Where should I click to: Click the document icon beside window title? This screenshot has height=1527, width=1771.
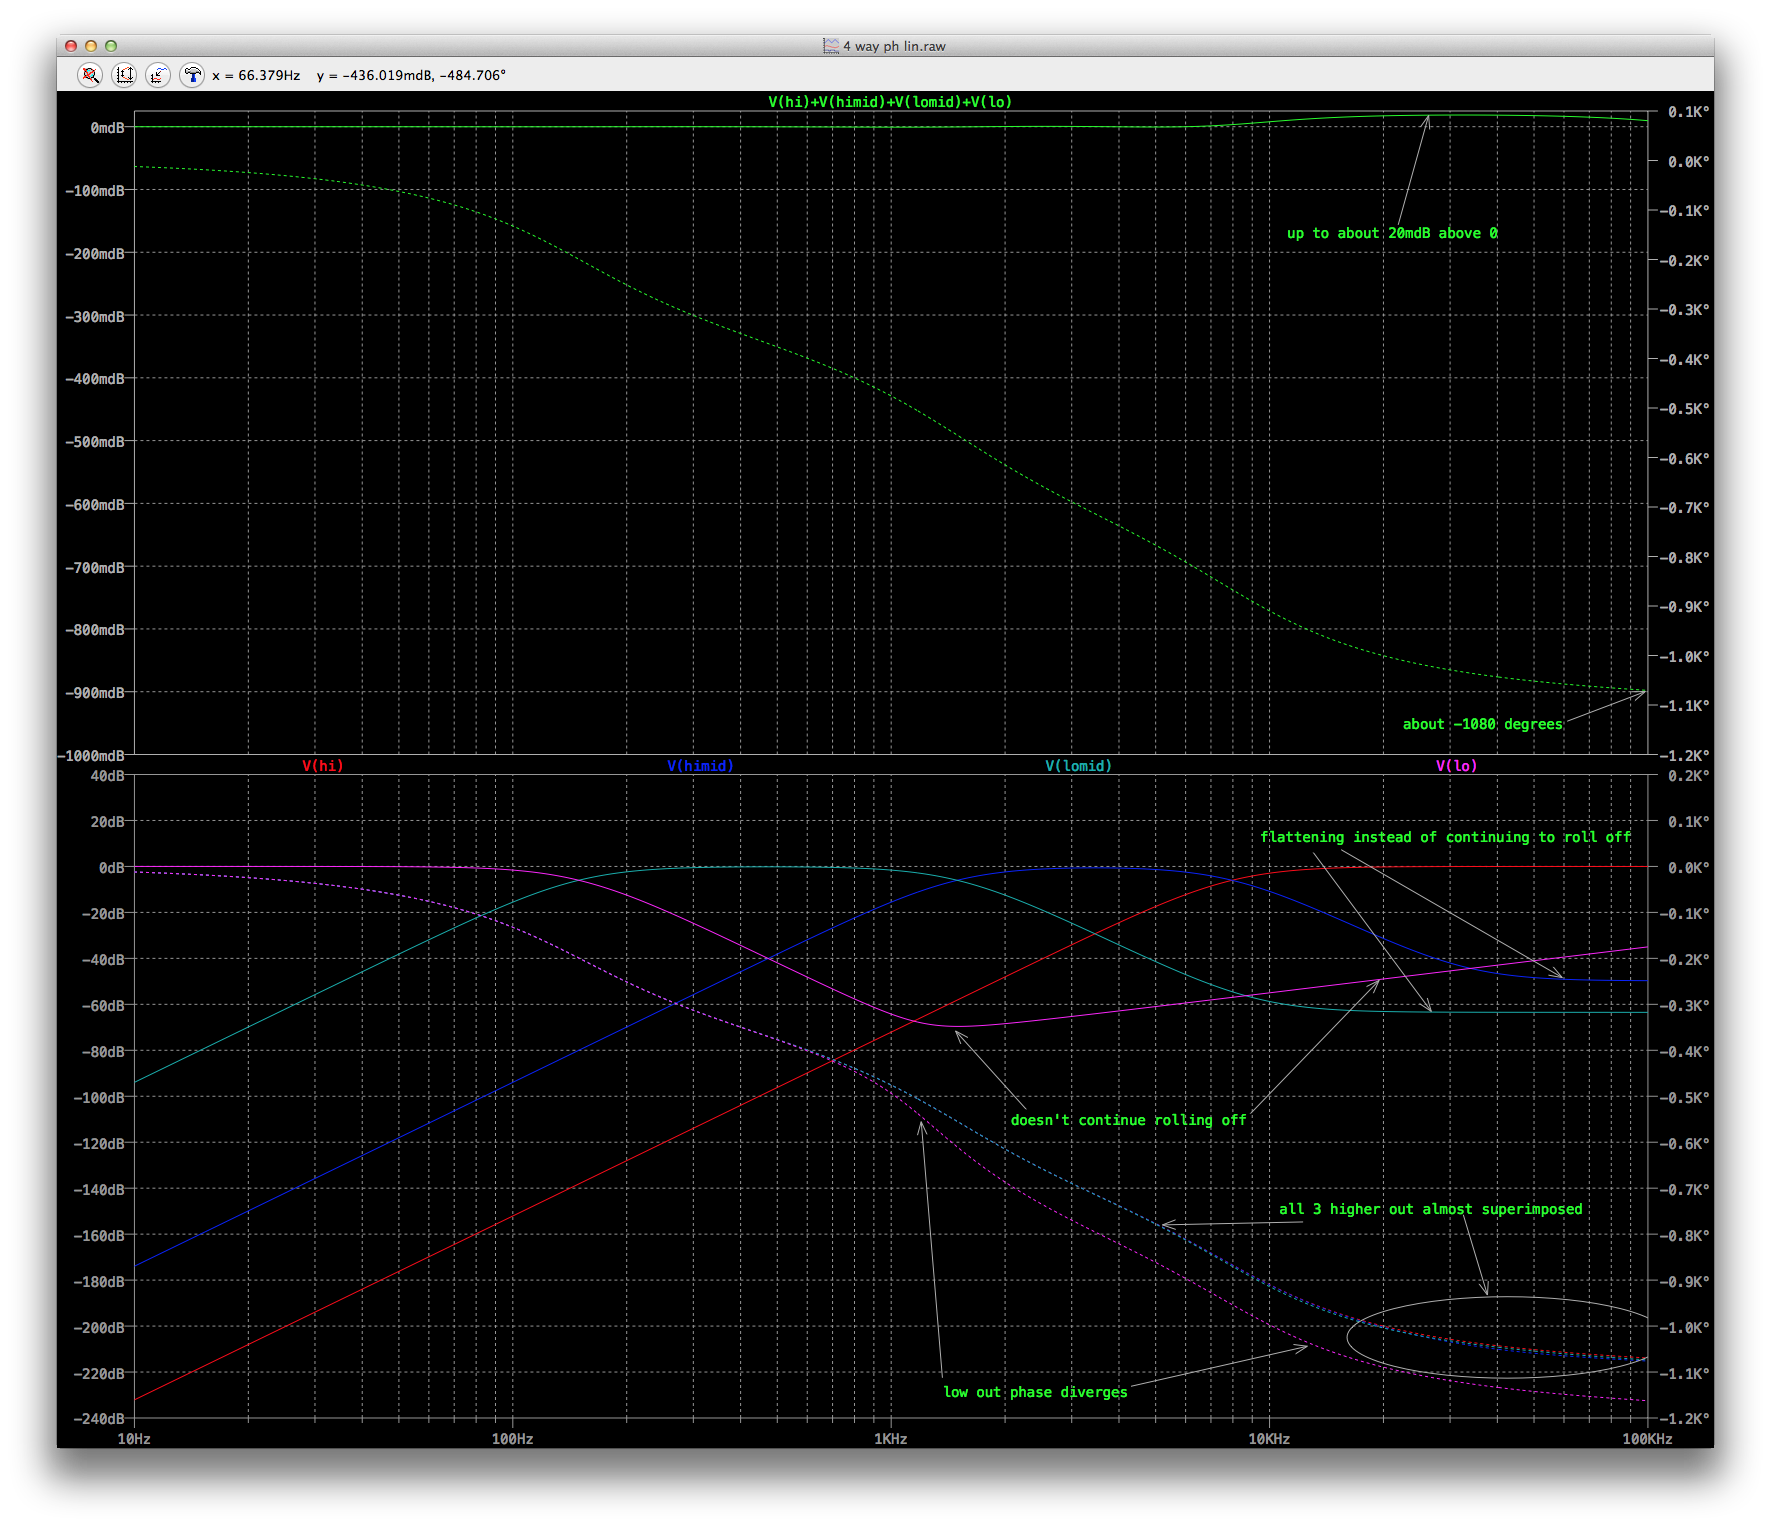pyautogui.click(x=830, y=46)
